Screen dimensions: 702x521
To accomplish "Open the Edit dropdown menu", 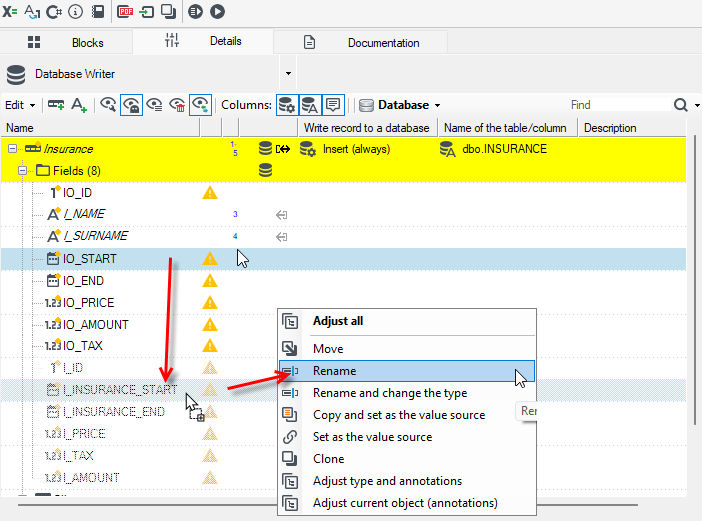I will point(20,105).
